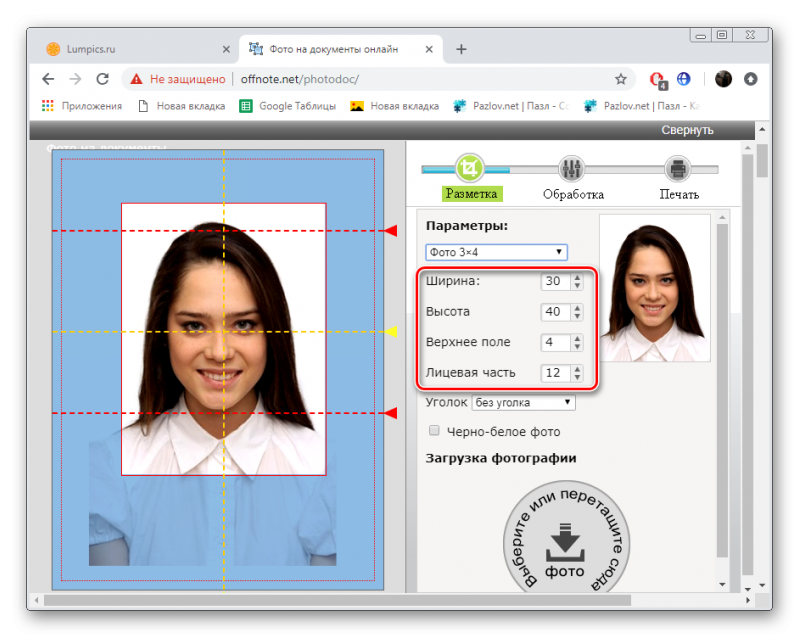Click the Обработка step label
The image size is (800, 638).
(x=573, y=194)
